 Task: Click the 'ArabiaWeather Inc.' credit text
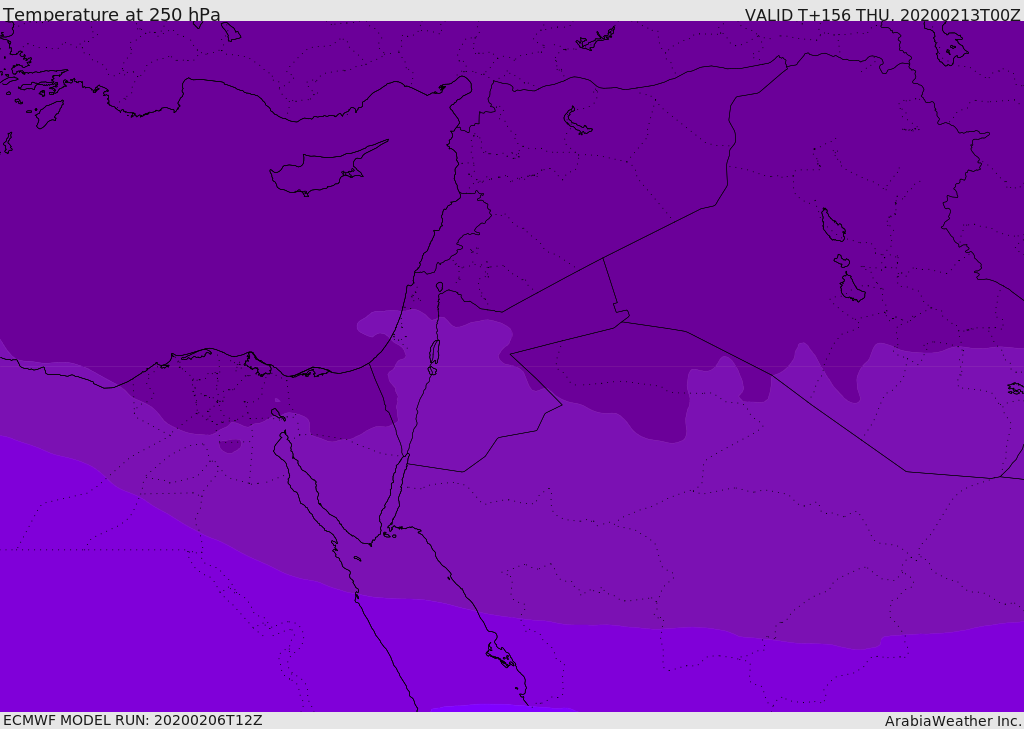point(953,721)
